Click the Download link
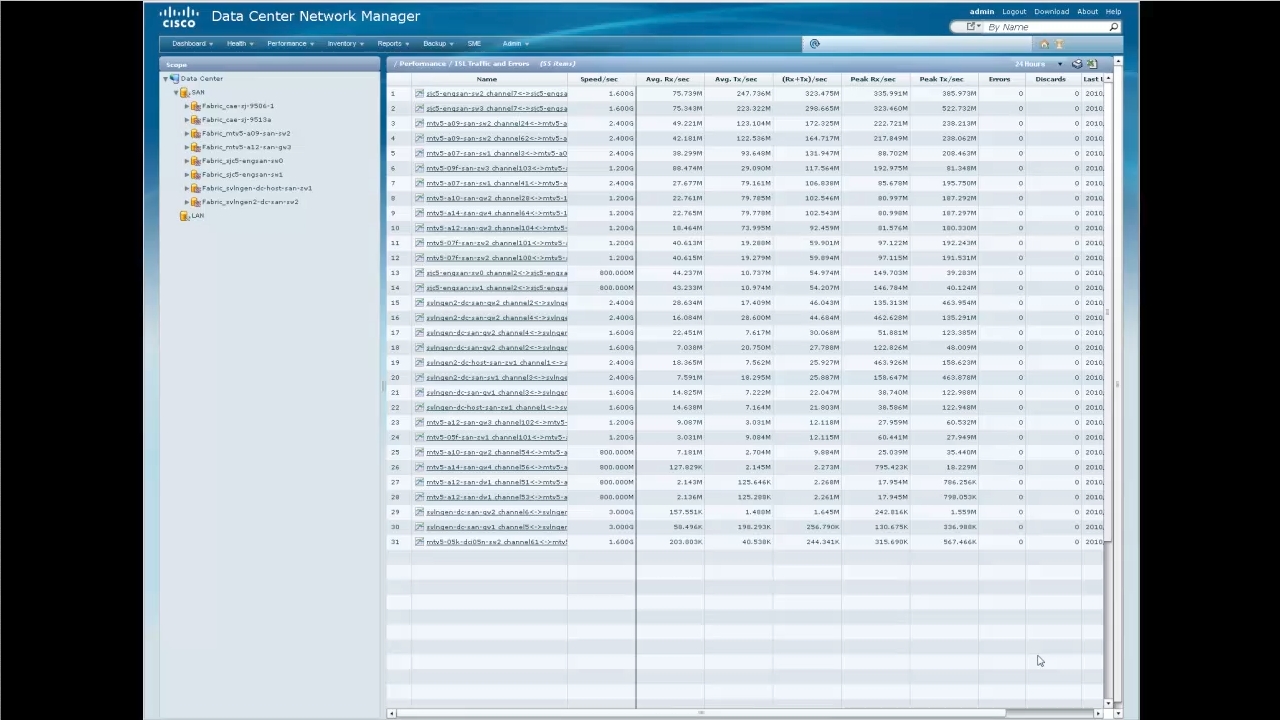 pos(1051,12)
